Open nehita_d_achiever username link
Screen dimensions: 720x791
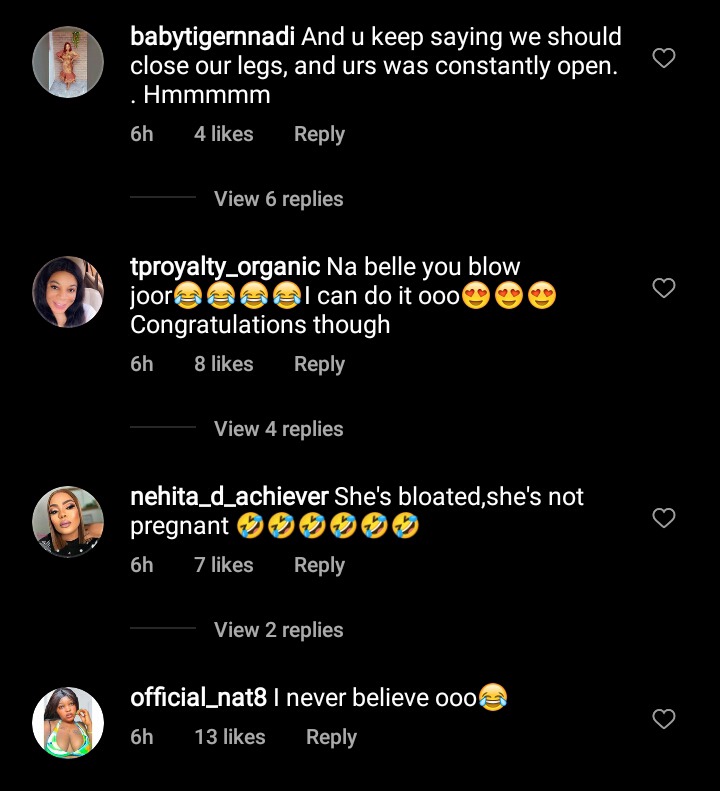229,496
